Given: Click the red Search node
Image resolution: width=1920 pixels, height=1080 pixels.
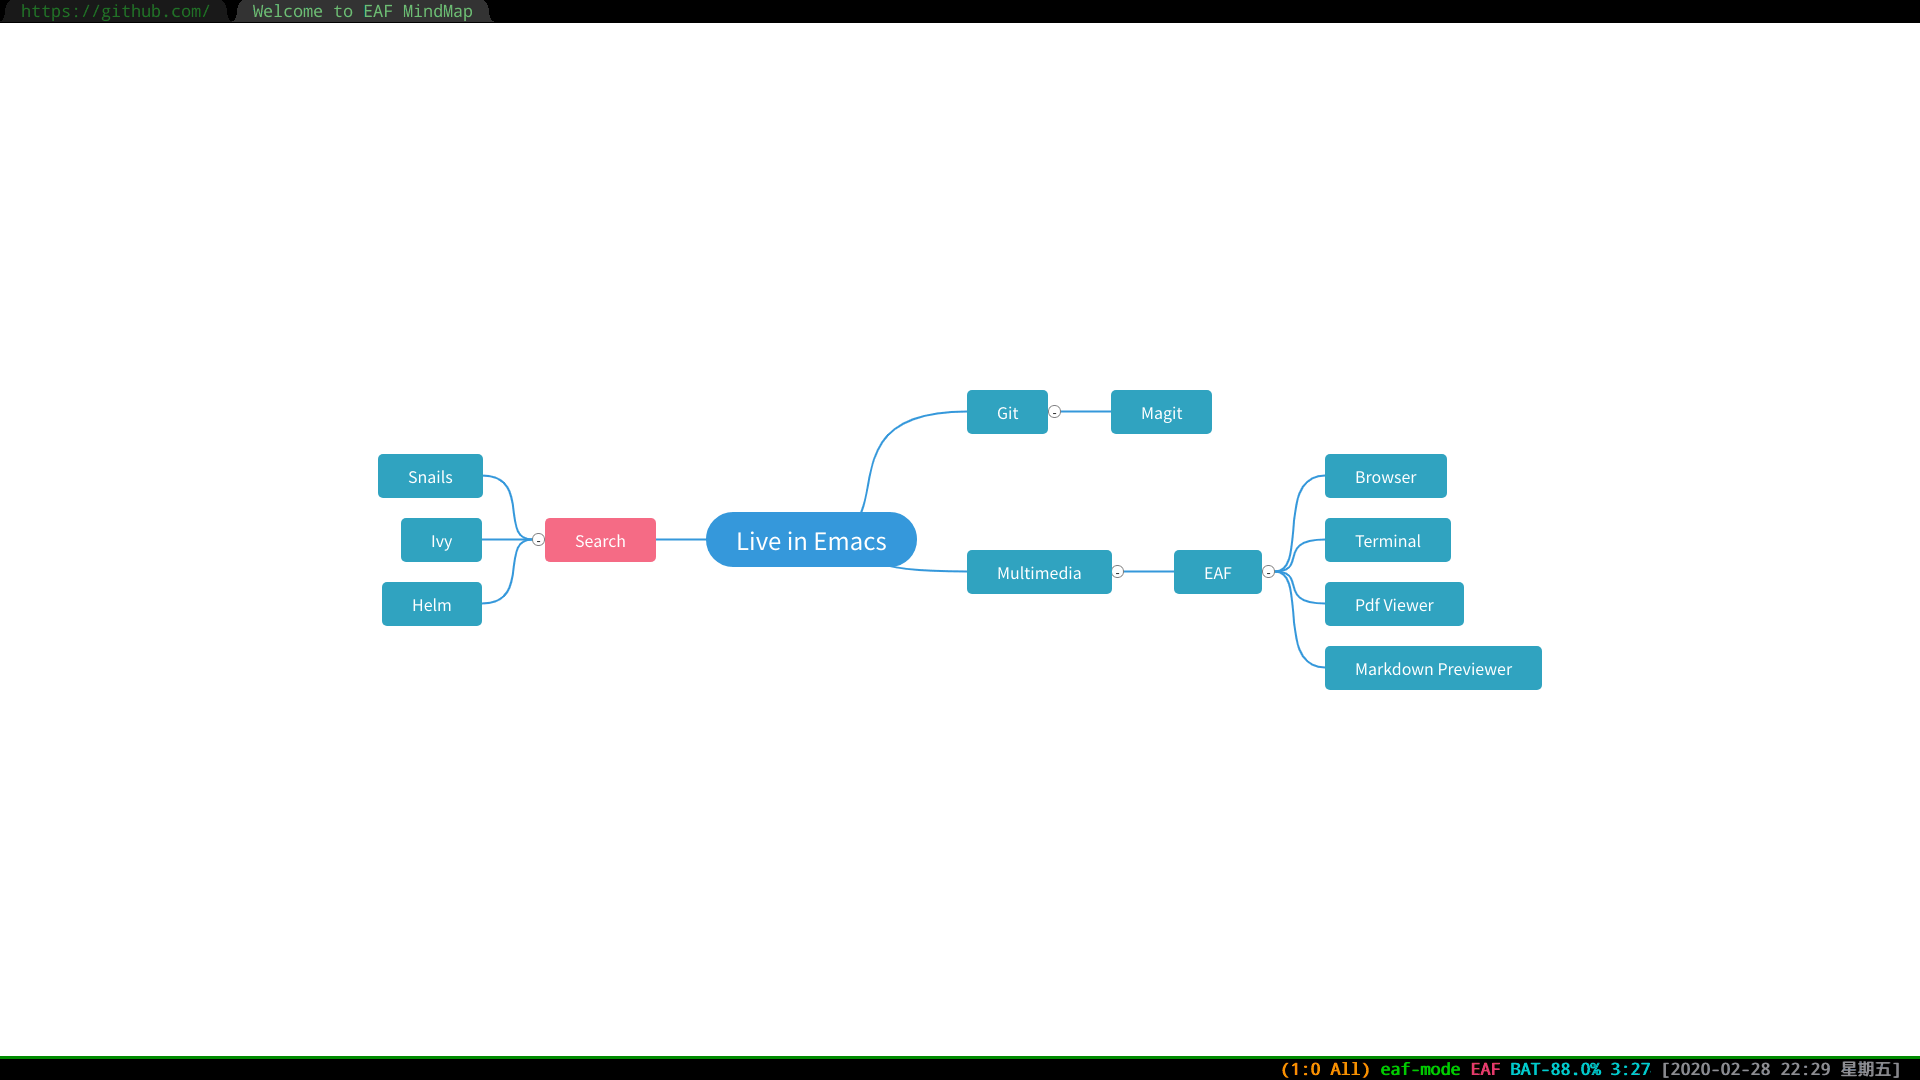Looking at the screenshot, I should (x=600, y=540).
